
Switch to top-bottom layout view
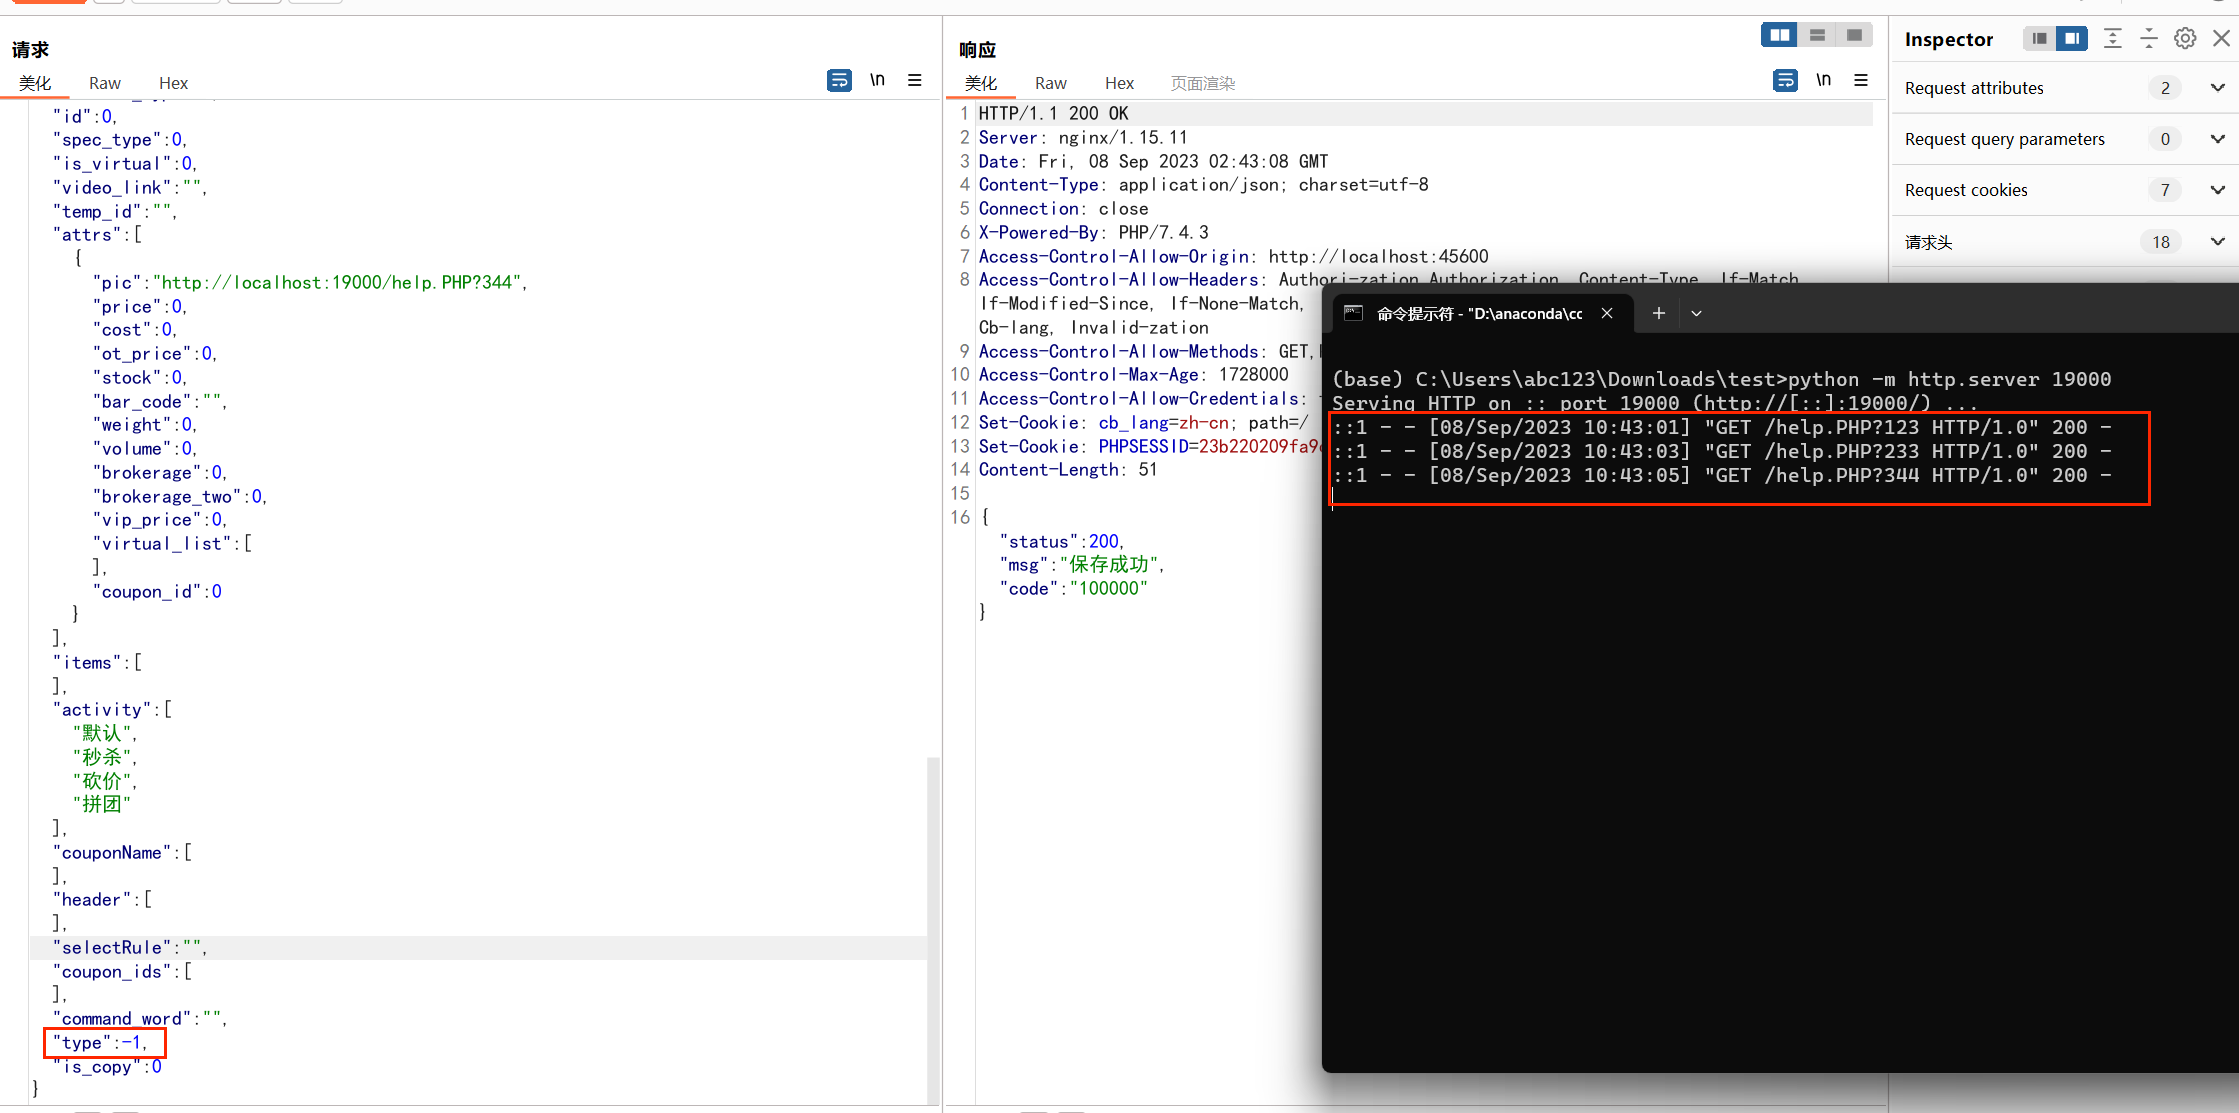[1817, 35]
